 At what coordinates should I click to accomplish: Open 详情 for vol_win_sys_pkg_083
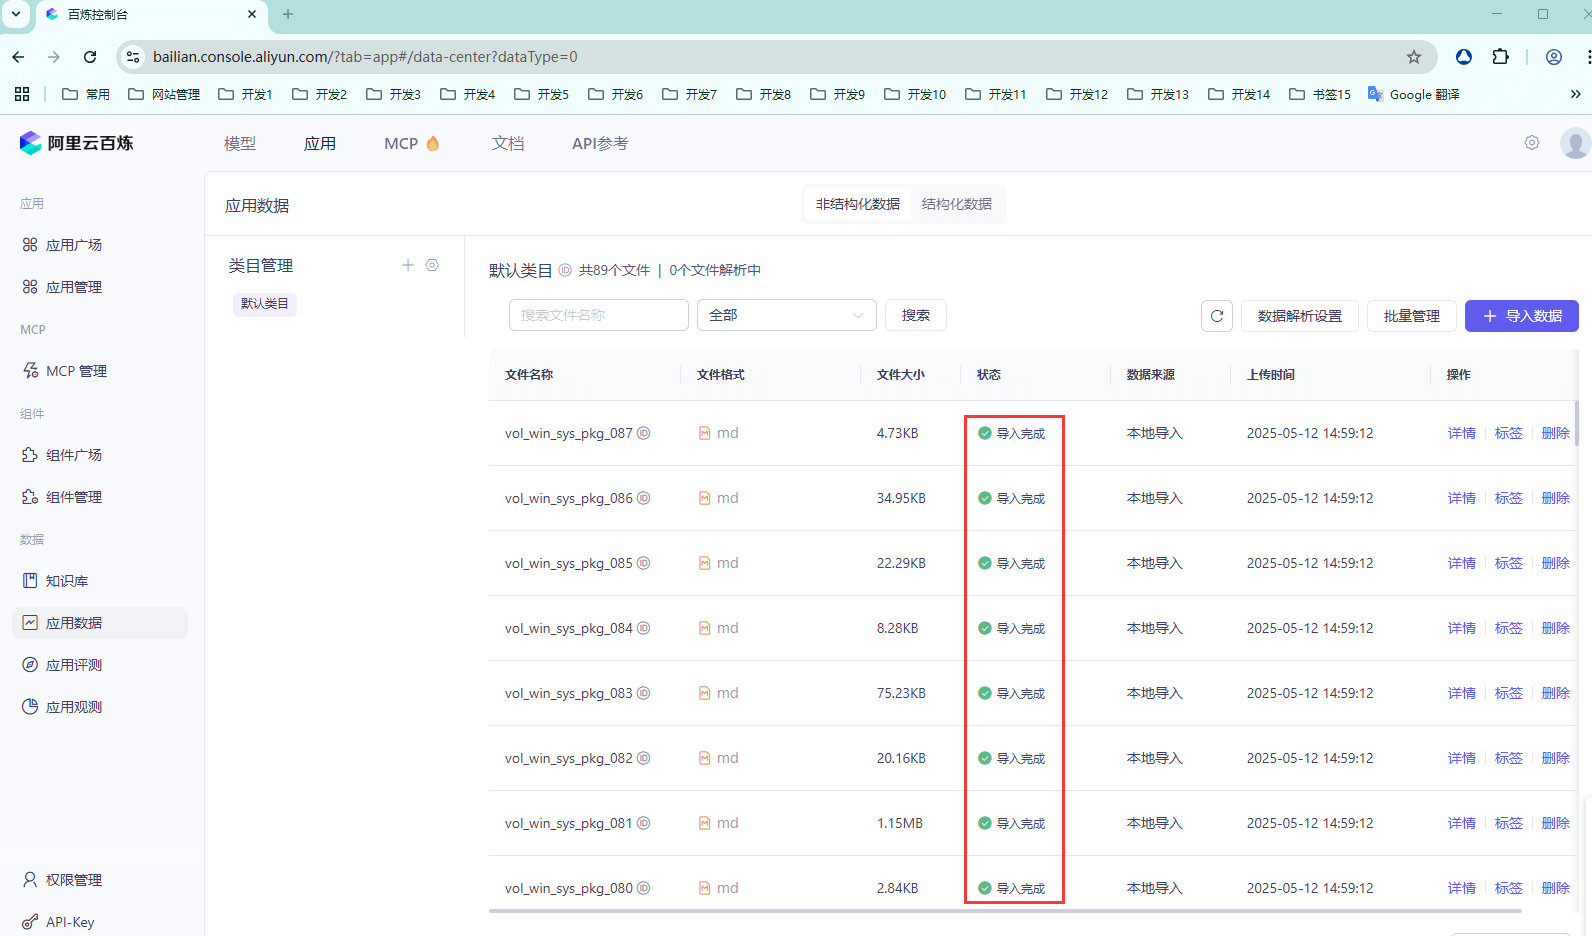[1462, 693]
